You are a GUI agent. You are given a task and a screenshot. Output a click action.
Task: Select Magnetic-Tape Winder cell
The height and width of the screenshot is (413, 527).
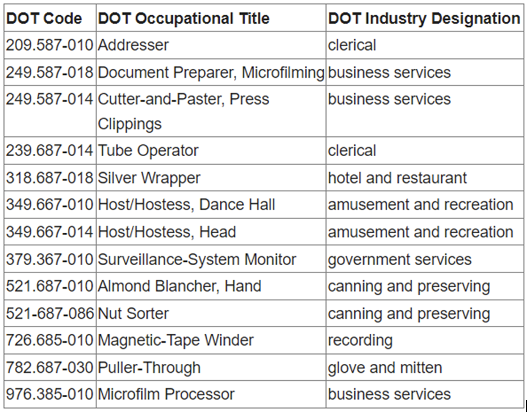[211, 340]
